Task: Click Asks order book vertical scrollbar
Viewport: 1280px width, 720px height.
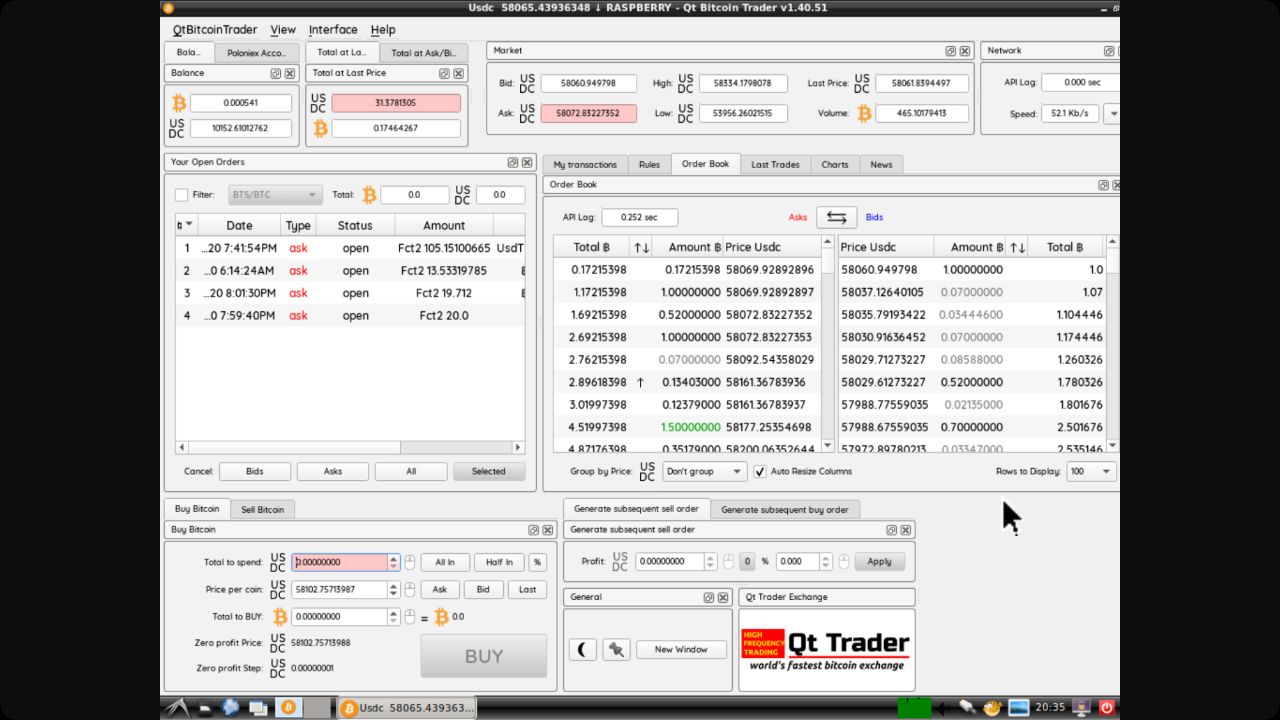Action: pyautogui.click(x=827, y=345)
